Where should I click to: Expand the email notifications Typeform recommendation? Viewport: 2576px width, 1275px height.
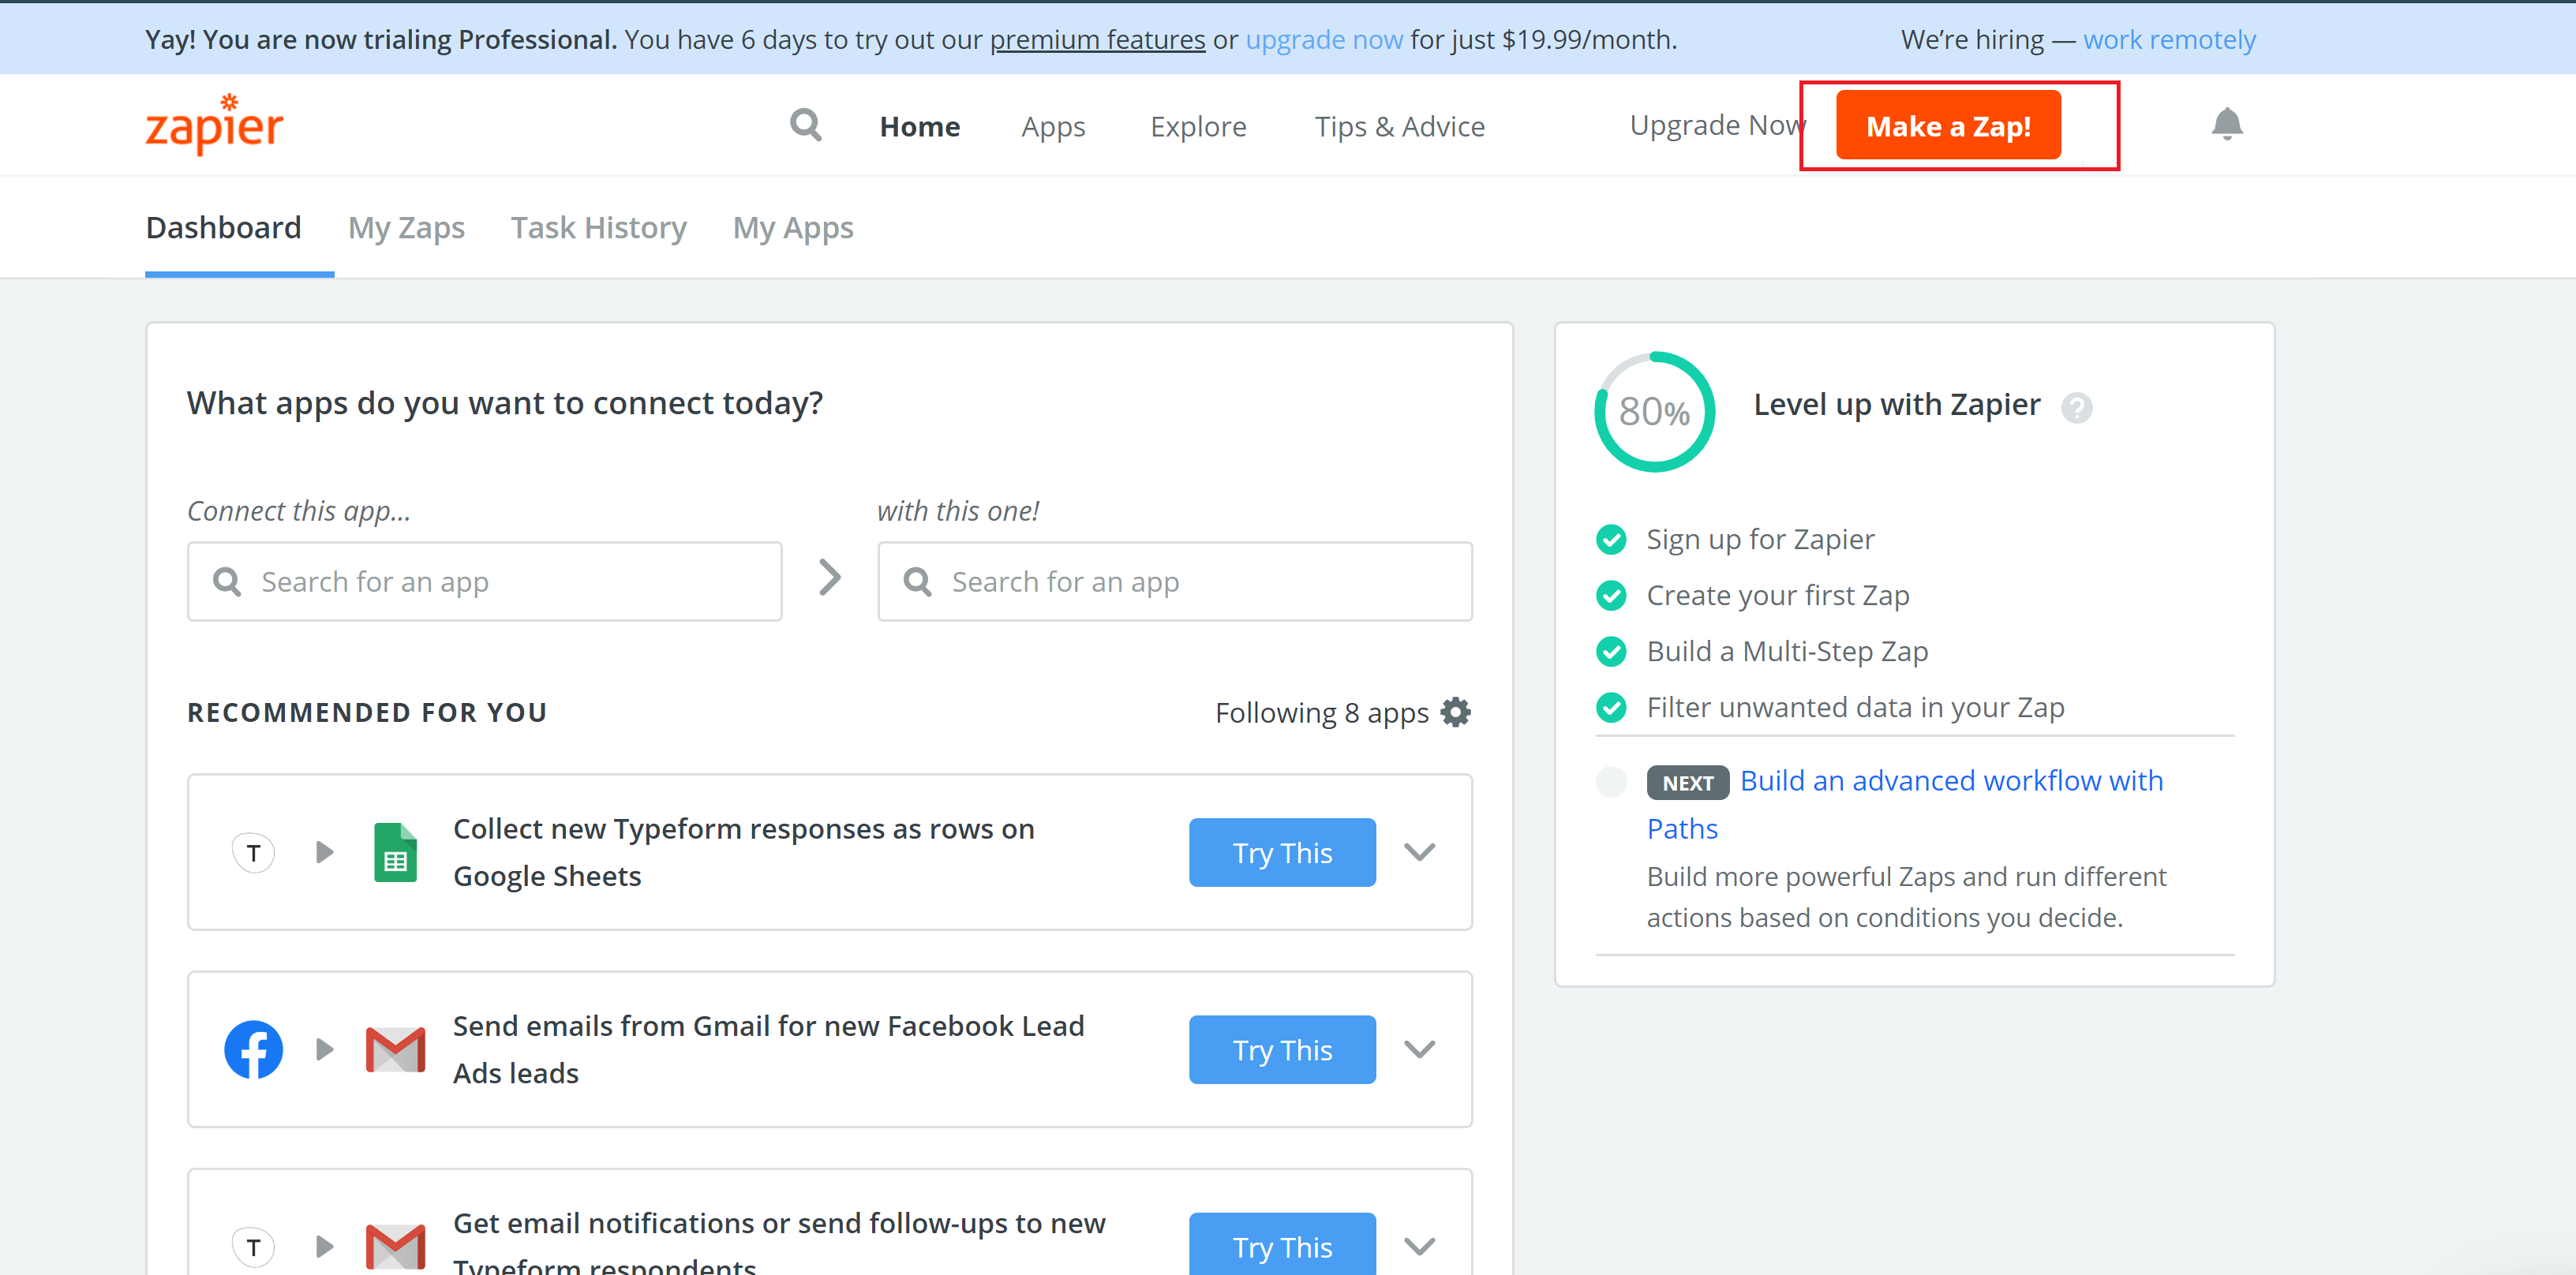pyautogui.click(x=1419, y=1246)
